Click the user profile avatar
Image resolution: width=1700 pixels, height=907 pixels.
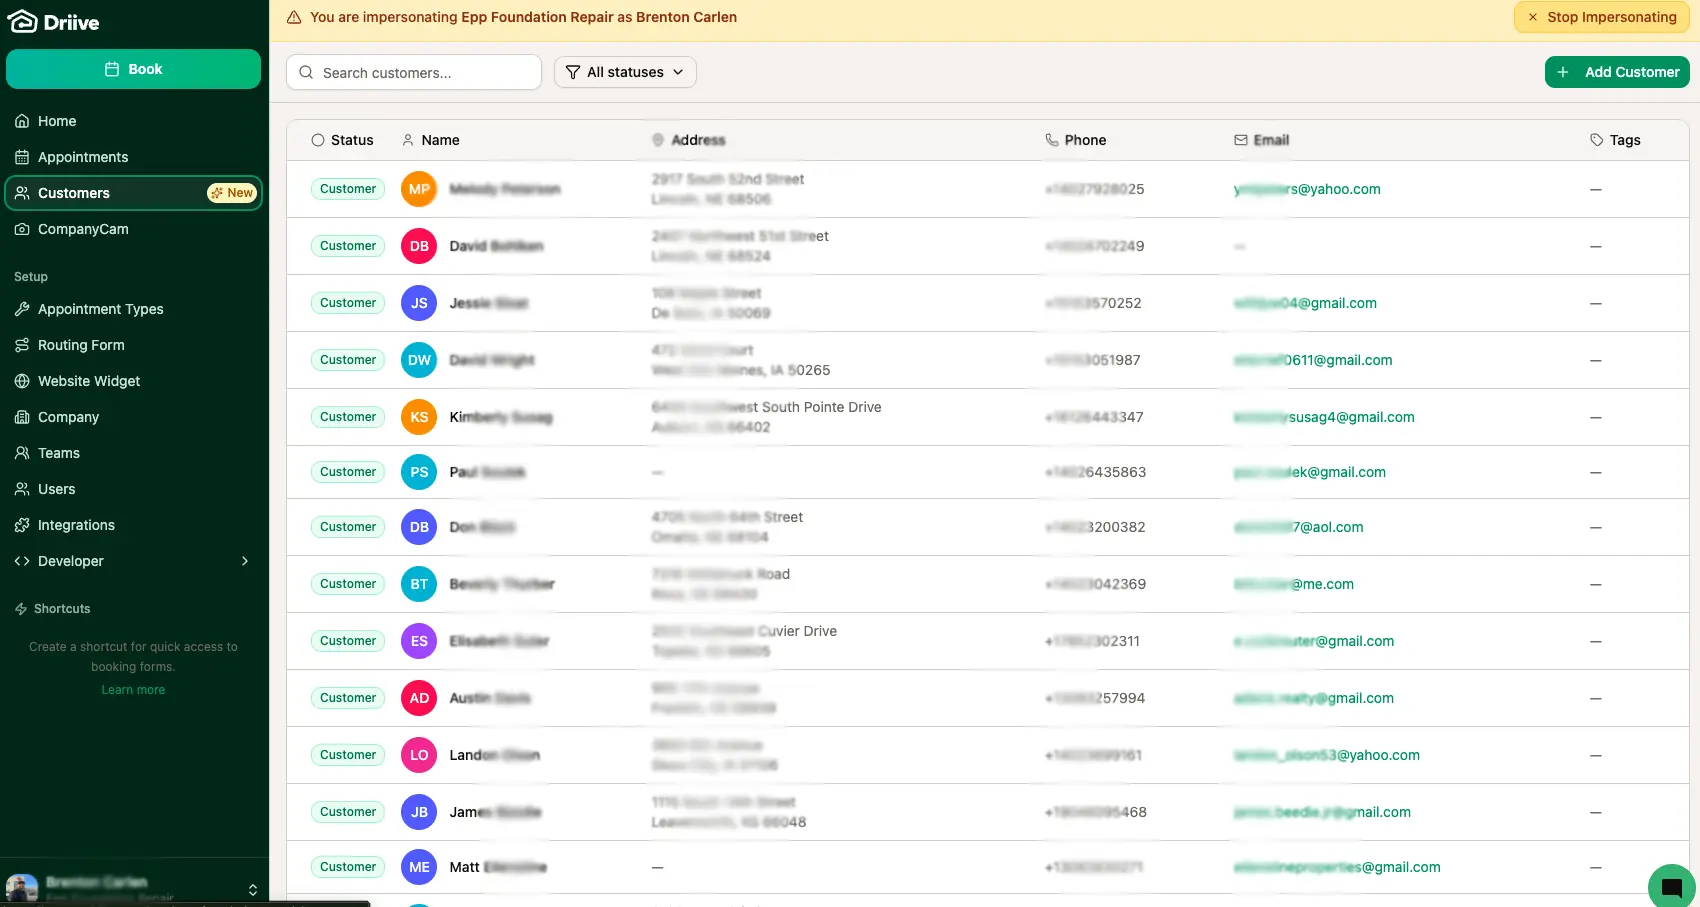point(22,889)
